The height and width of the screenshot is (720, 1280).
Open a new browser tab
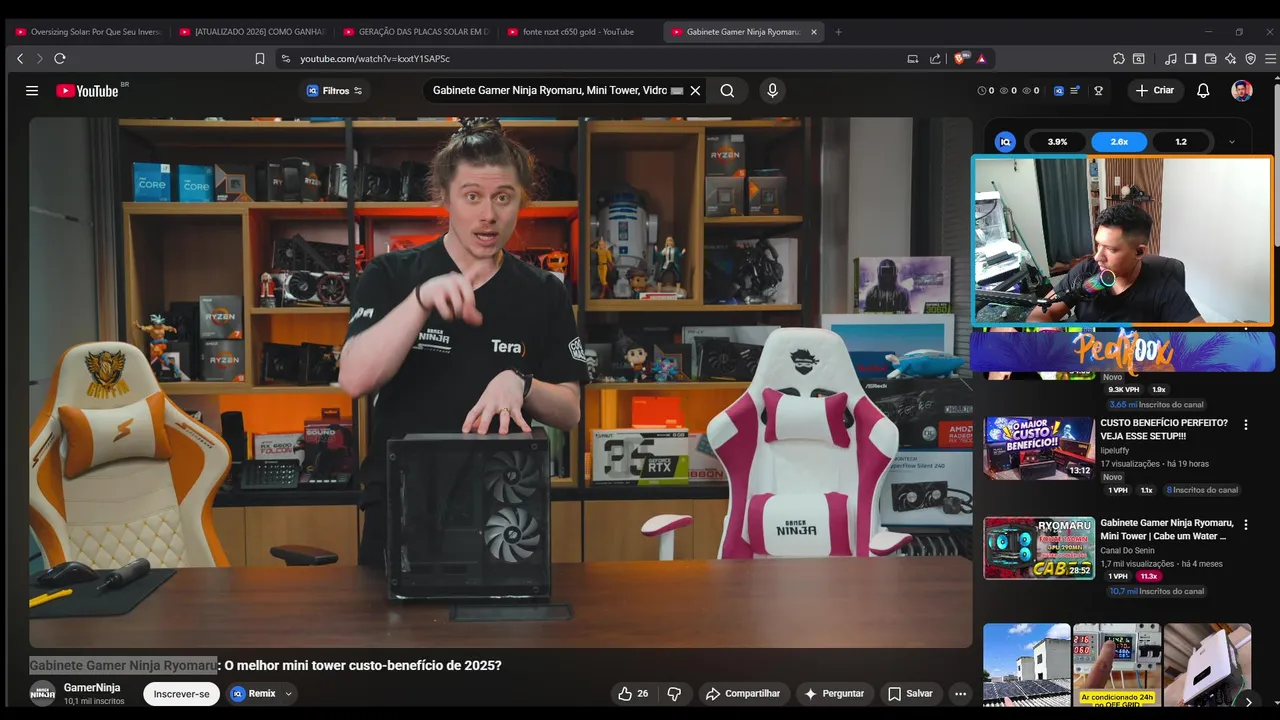[x=838, y=32]
